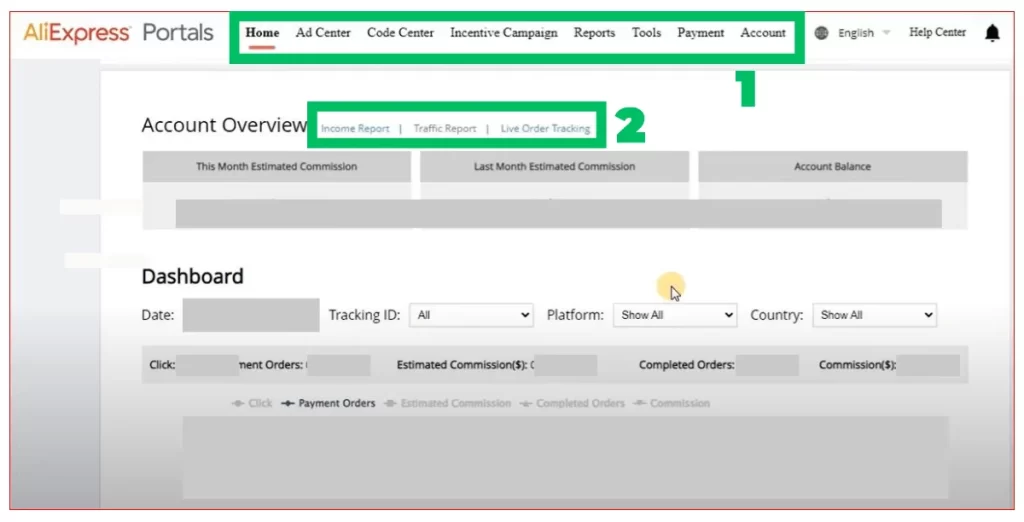Open the Code Center menu
The width and height of the screenshot is (1024, 522).
tap(400, 33)
